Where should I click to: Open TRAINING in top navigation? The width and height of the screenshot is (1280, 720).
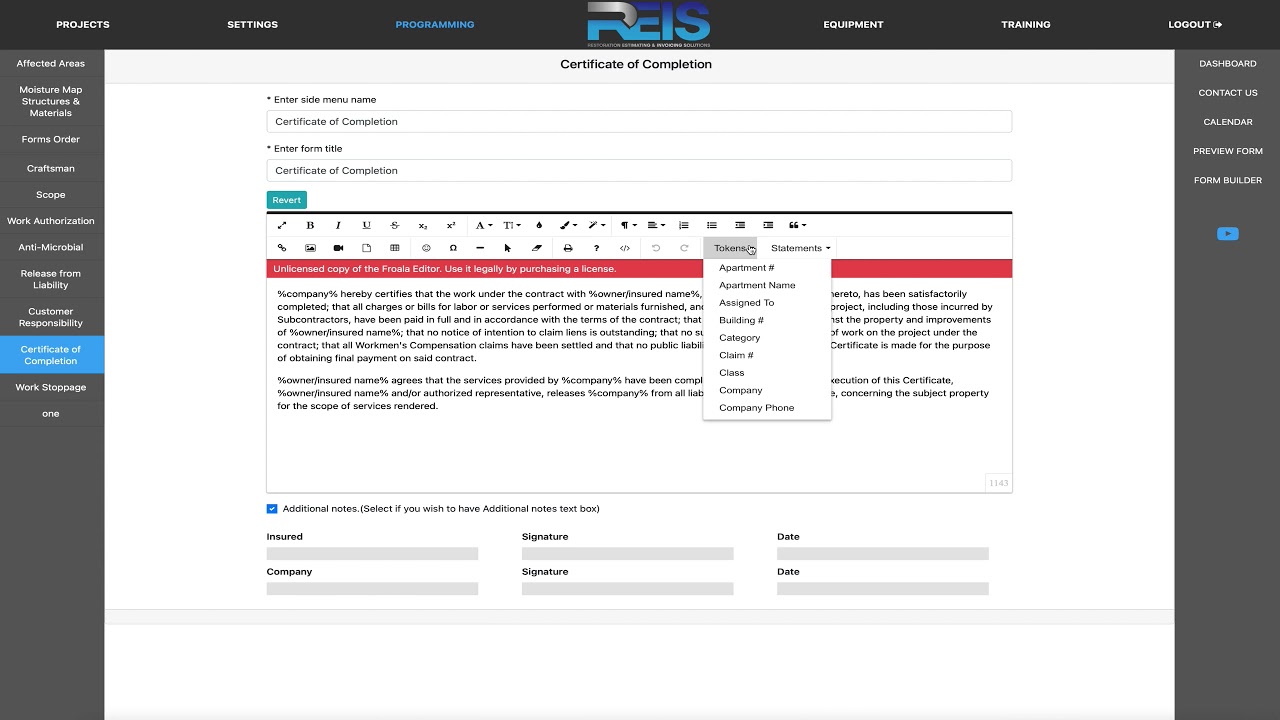pos(1026,24)
